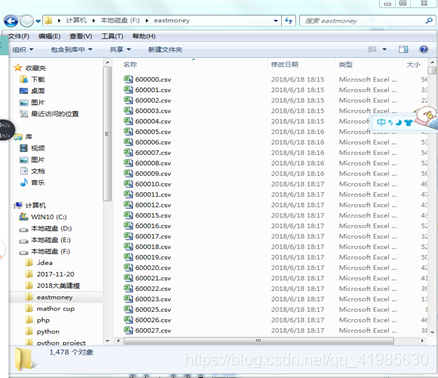Create a folder with 新建文件夹
Screen dimensions: 438x378
[165, 50]
